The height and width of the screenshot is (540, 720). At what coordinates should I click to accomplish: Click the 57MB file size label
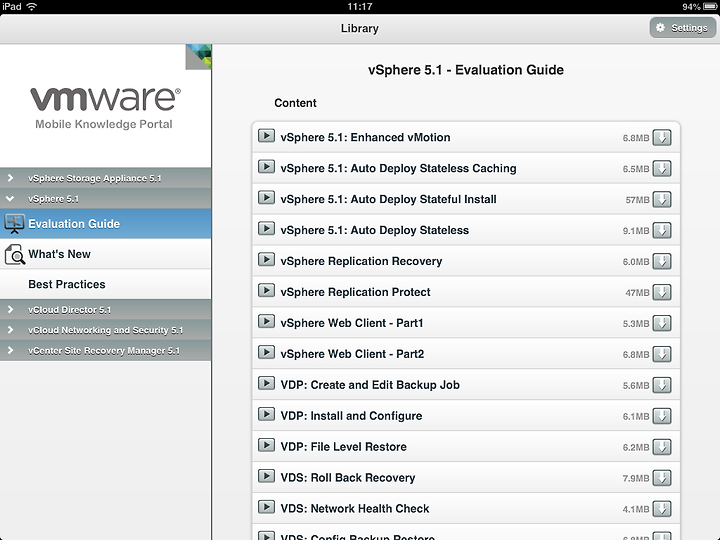(637, 200)
